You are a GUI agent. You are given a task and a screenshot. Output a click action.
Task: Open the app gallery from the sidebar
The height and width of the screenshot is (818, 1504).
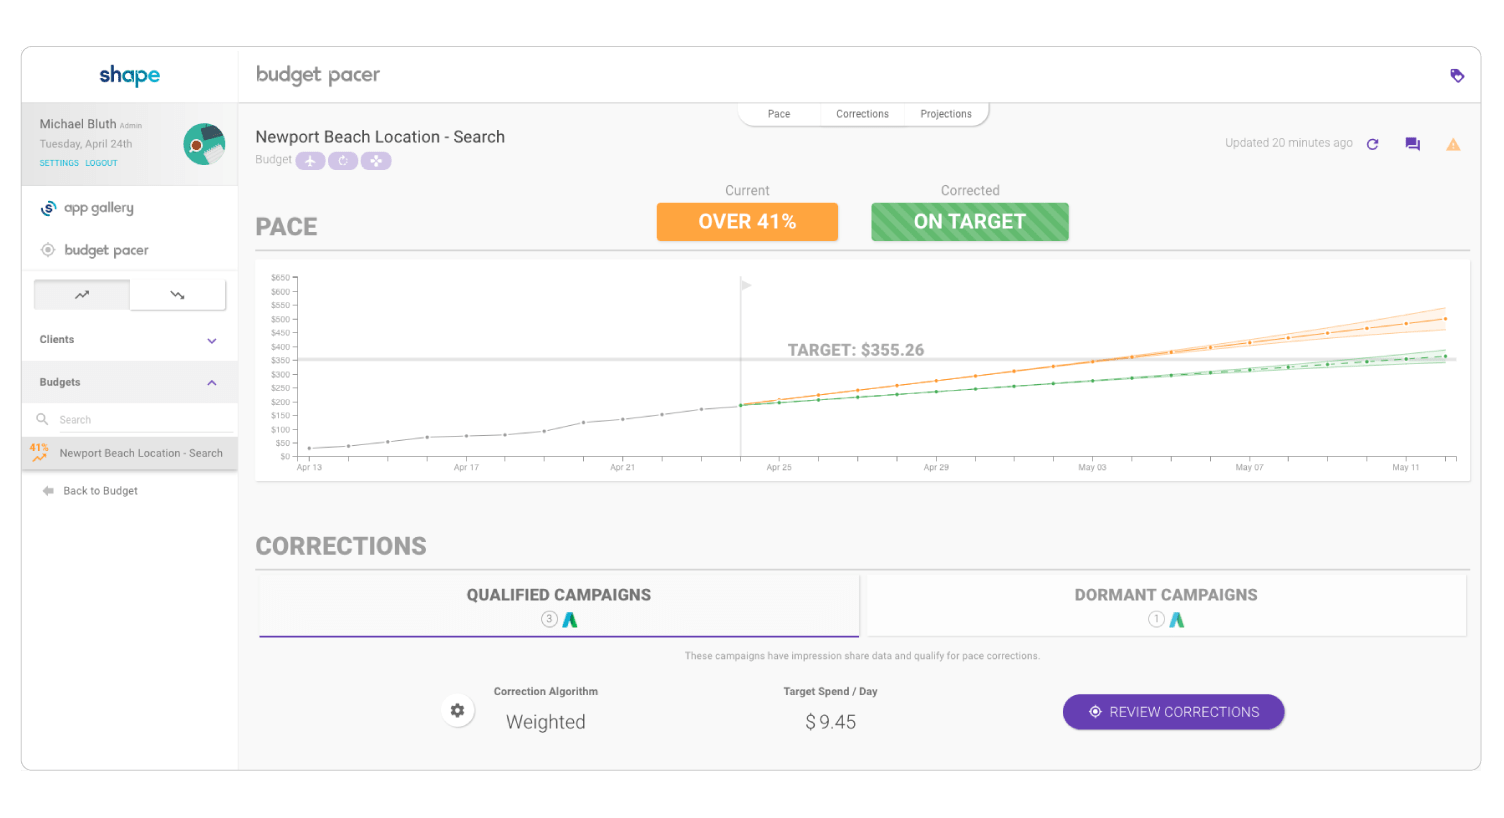[x=96, y=207]
